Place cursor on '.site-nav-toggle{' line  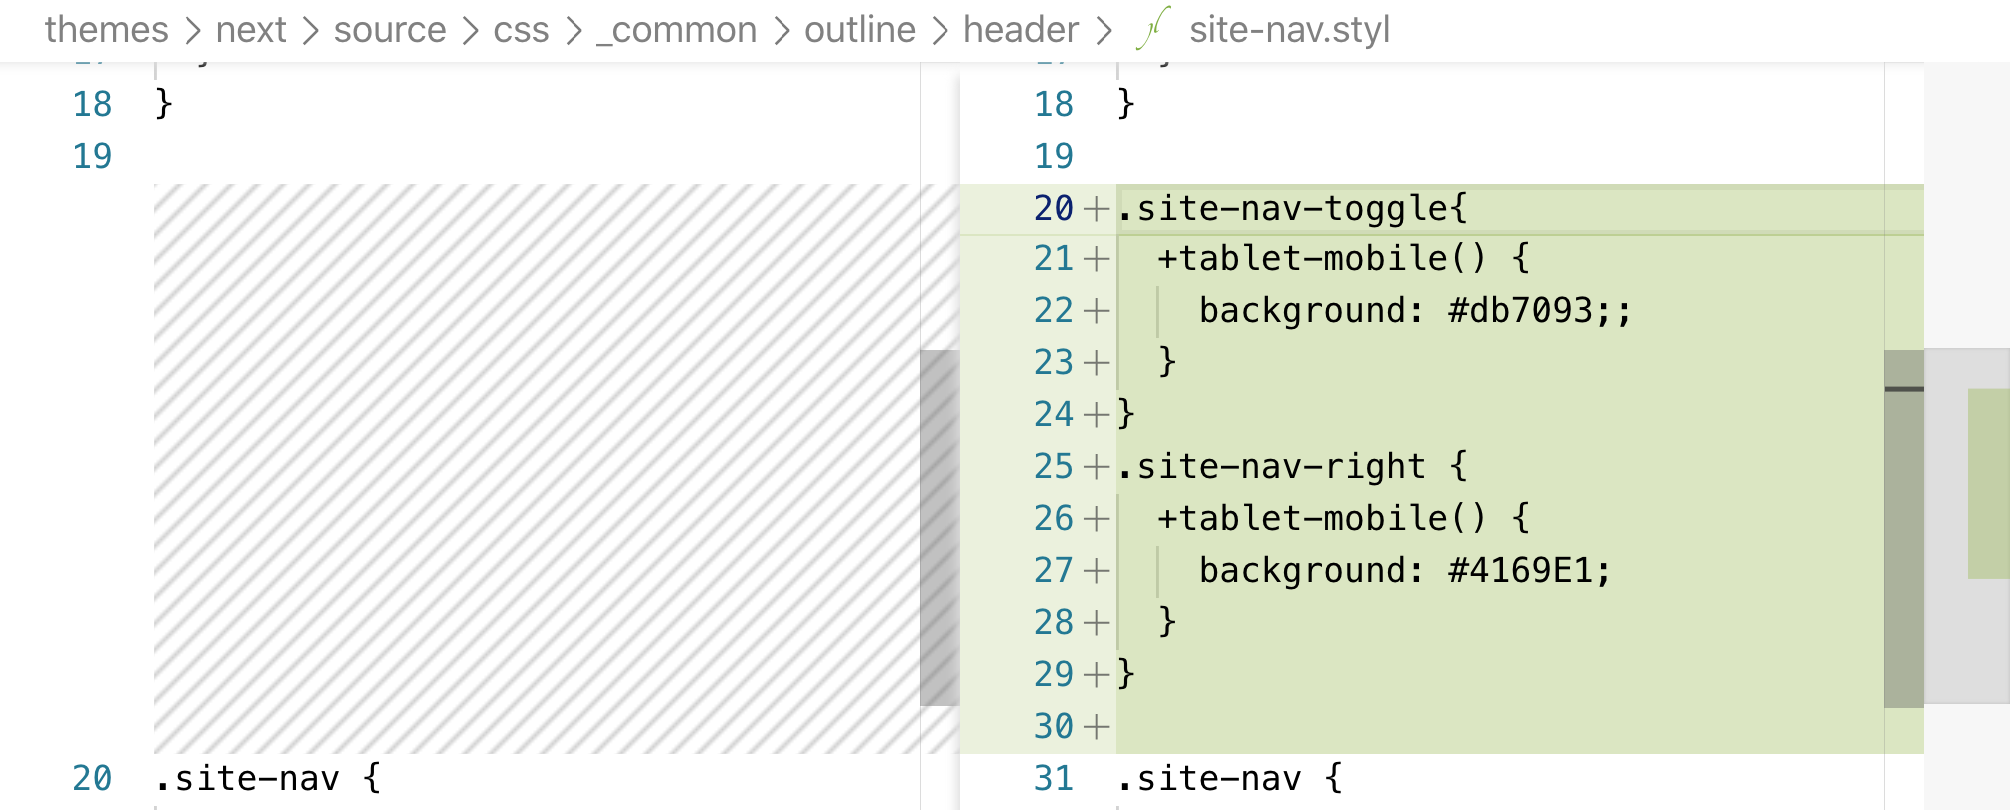(x=1292, y=208)
